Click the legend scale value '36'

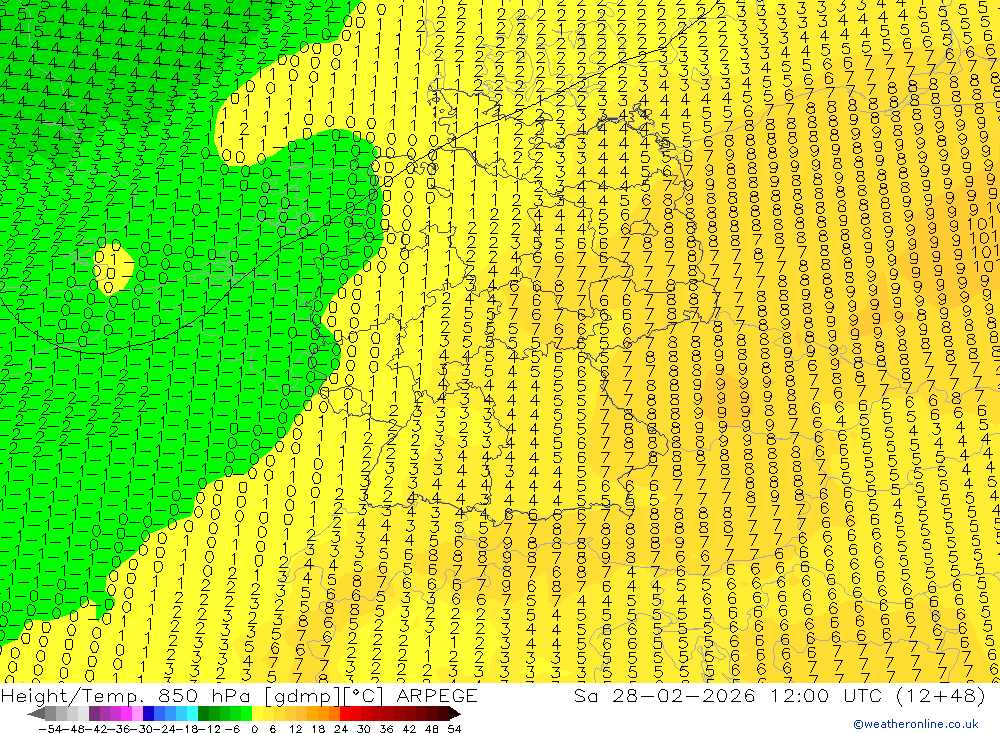(386, 729)
